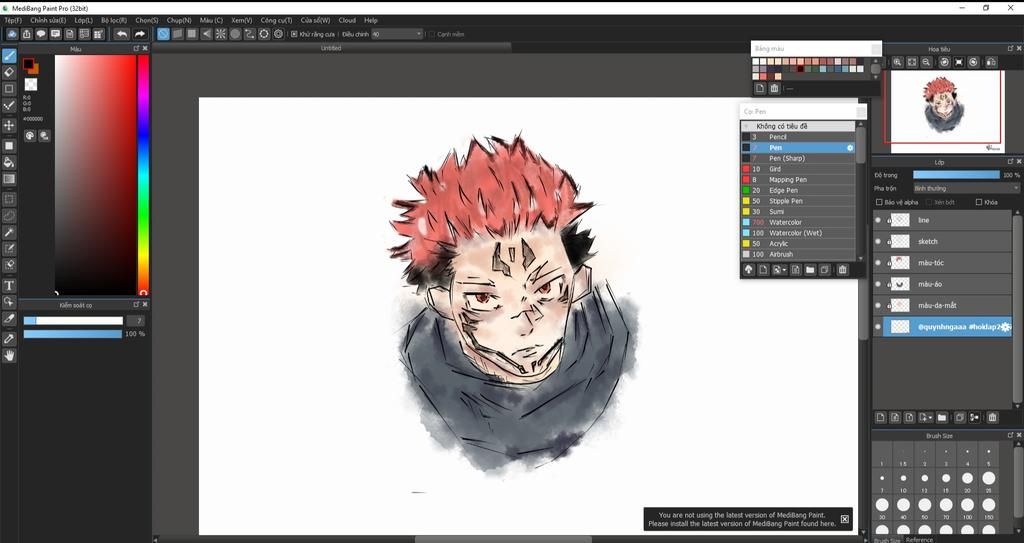Image resolution: width=1024 pixels, height=543 pixels.
Task: Delete brush using brush panel trash icon
Action: tap(842, 270)
